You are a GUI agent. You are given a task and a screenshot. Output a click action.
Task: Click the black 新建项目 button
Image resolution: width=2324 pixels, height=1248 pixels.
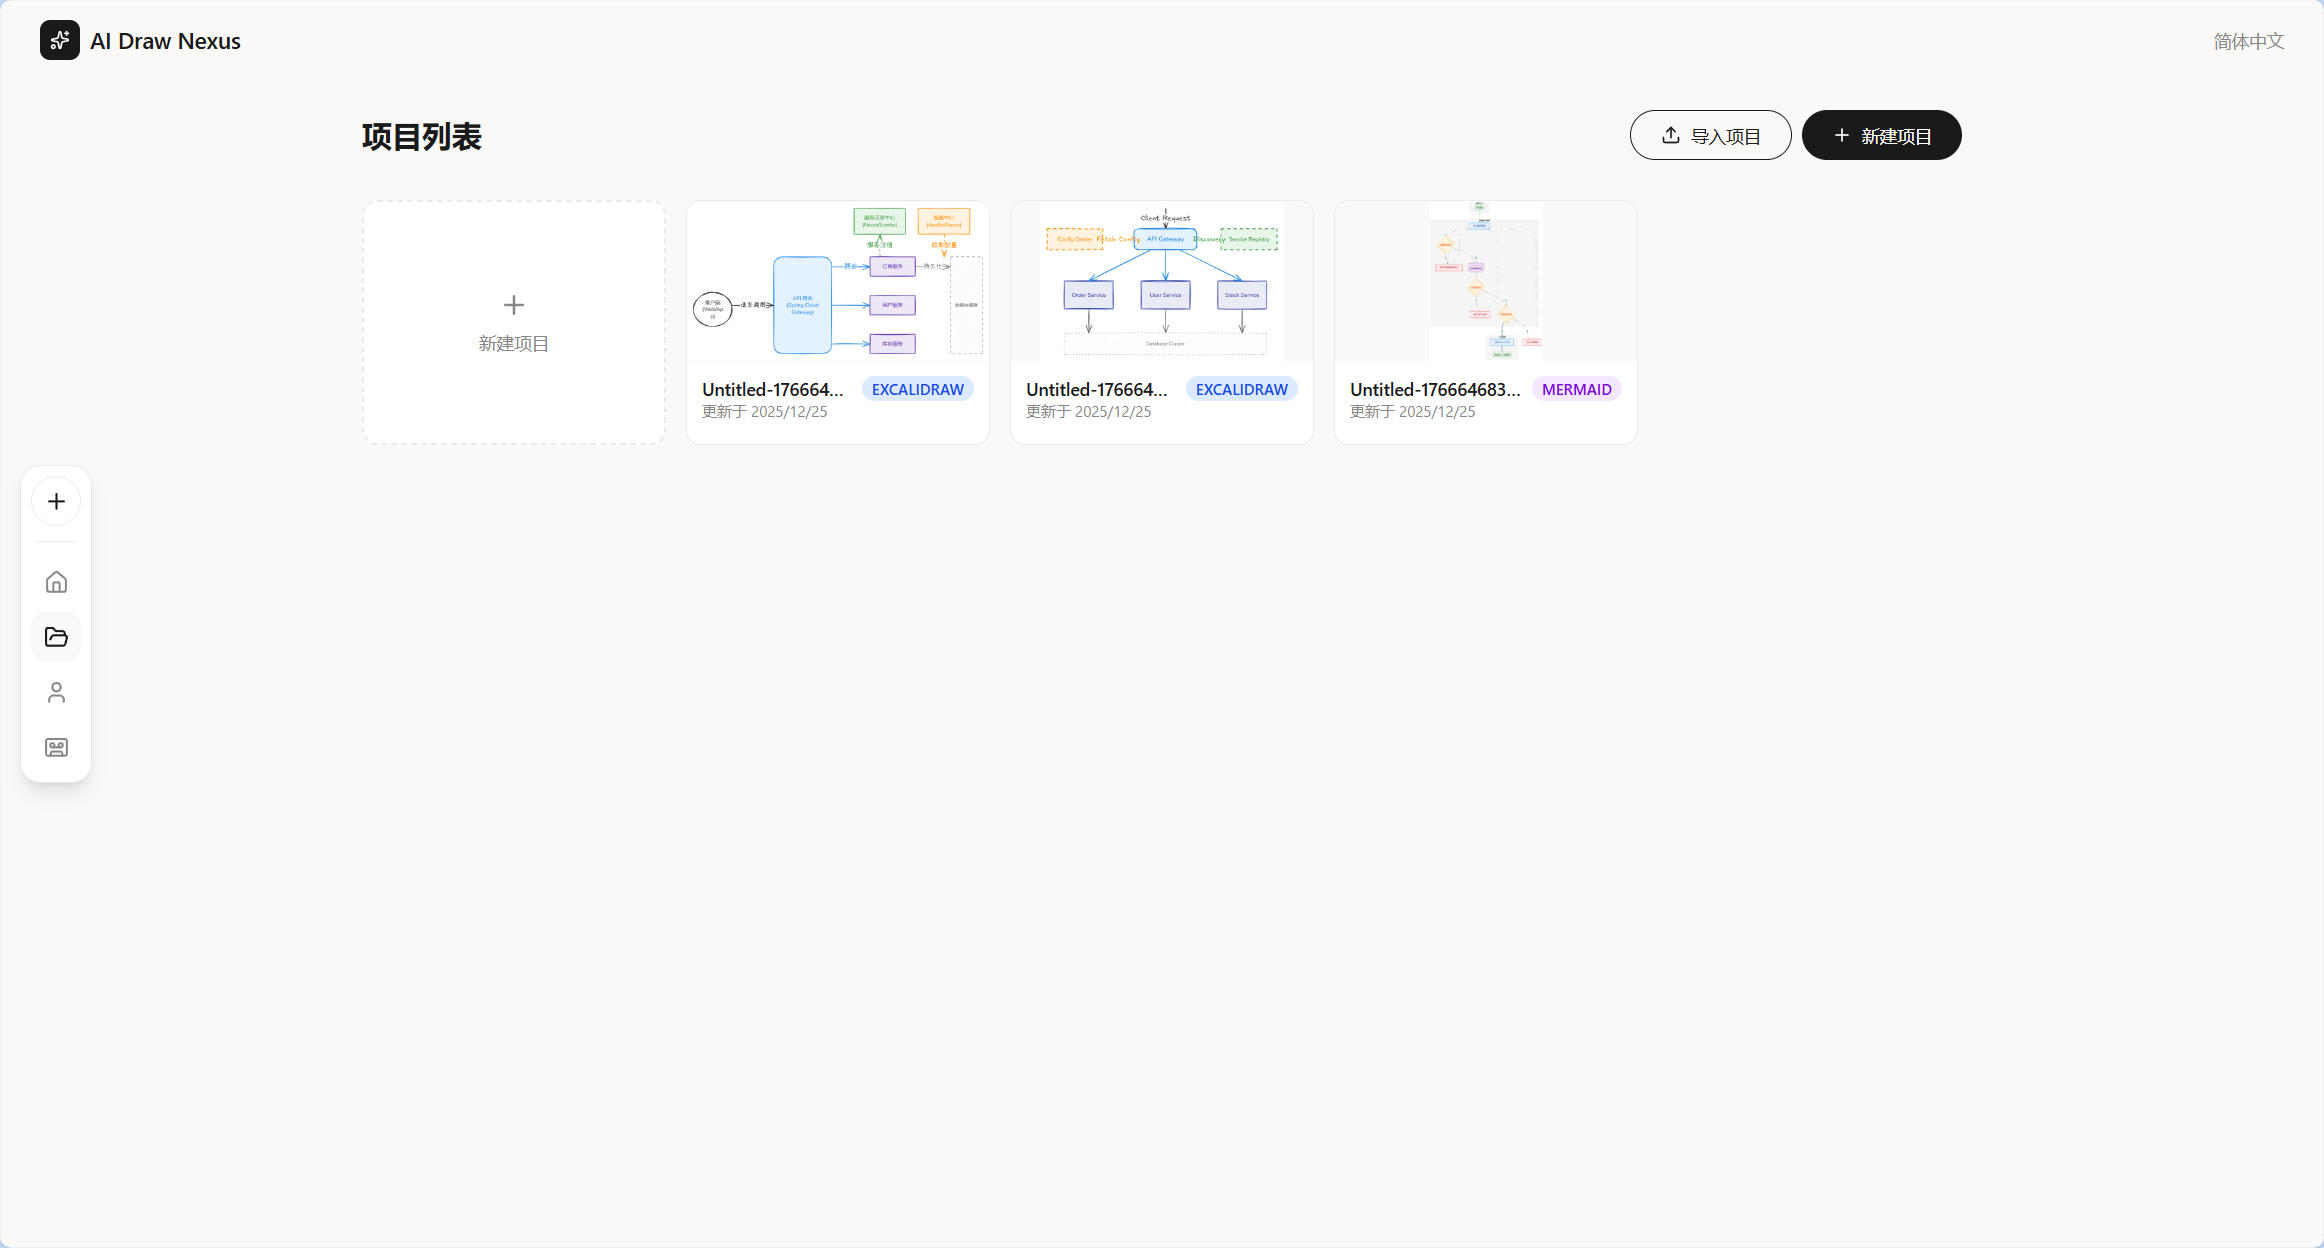(1881, 135)
